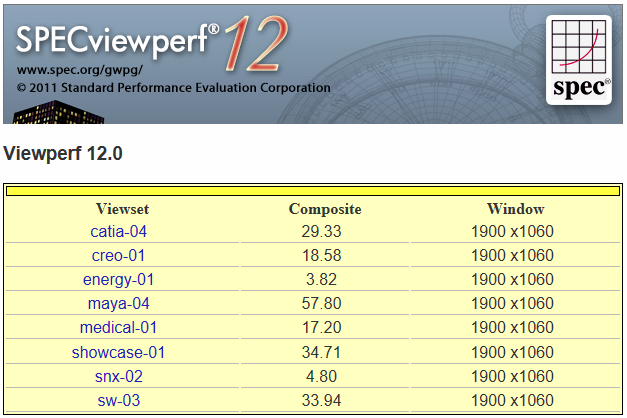This screenshot has width=627, height=418.
Task: Select the composite score 34.71
Action: (321, 352)
